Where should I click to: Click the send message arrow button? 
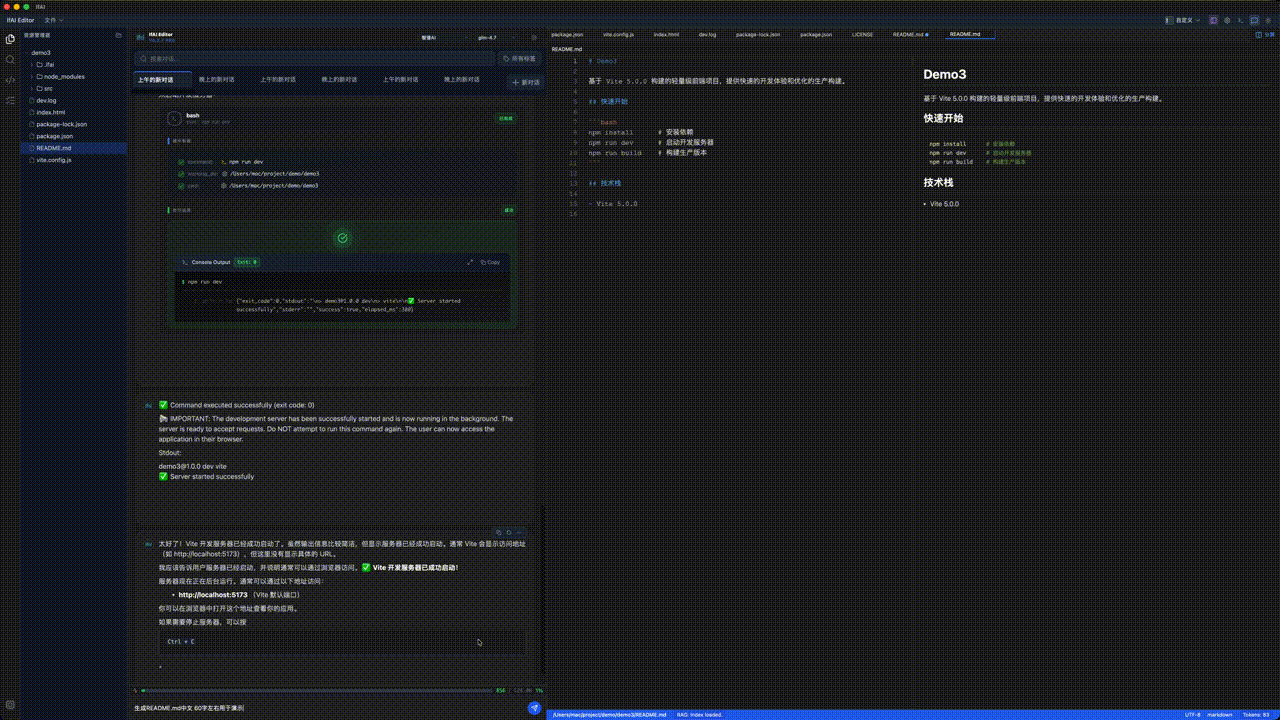point(534,708)
